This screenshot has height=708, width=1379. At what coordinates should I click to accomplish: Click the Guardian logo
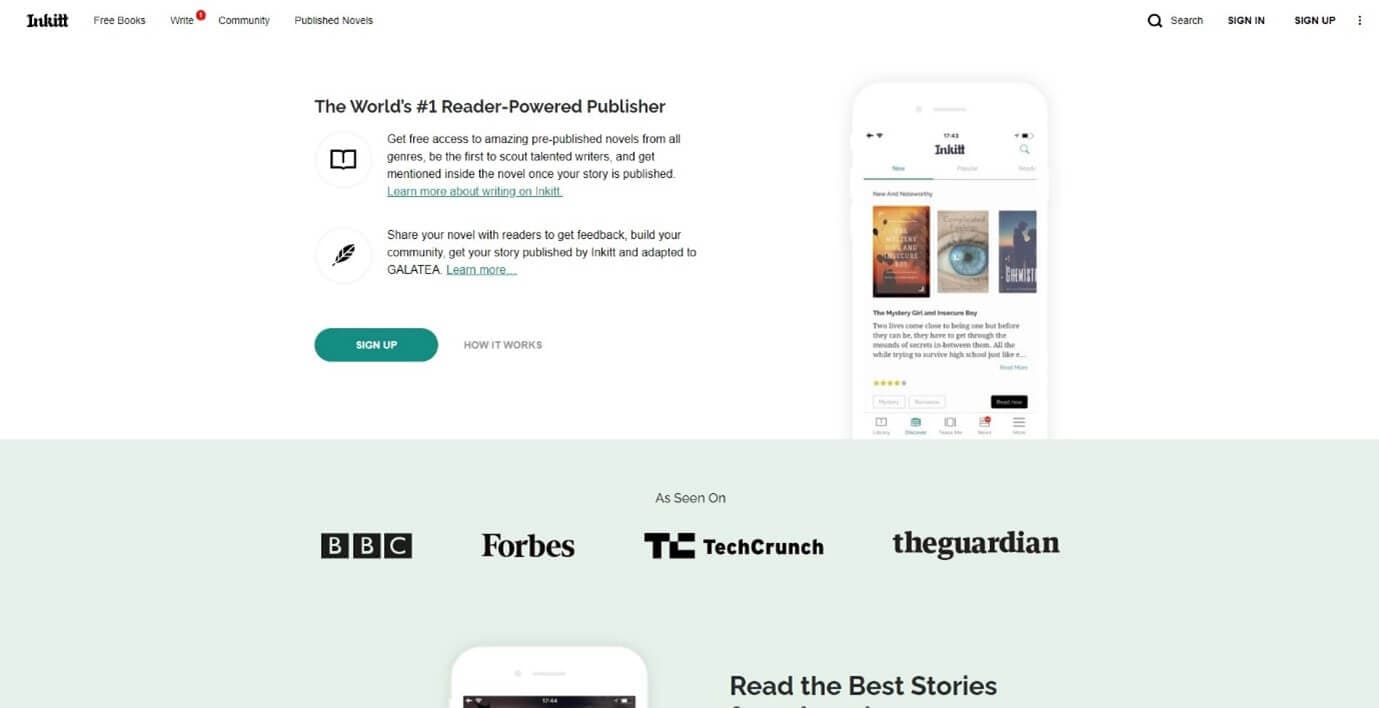coord(976,544)
